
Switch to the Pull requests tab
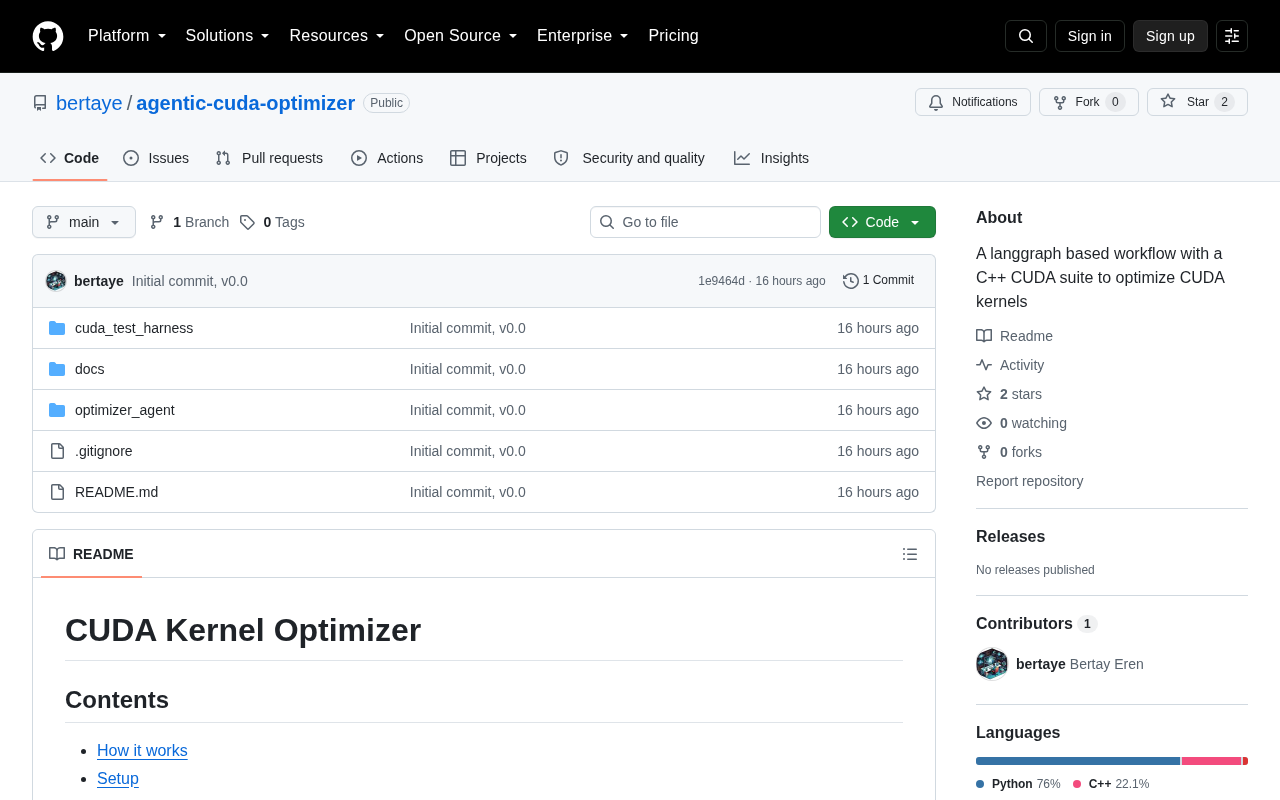click(x=269, y=158)
